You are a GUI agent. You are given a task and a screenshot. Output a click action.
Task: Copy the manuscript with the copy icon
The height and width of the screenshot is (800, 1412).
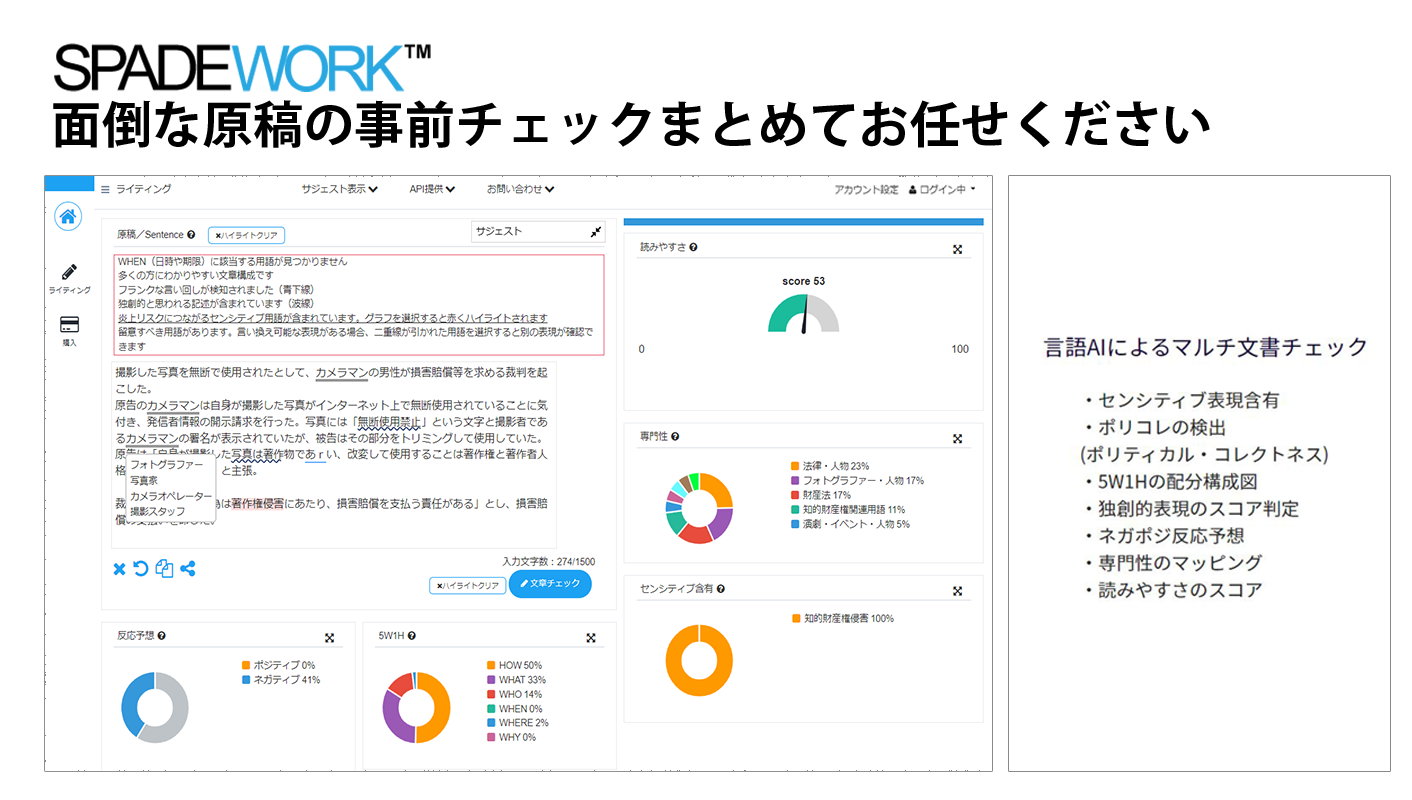(165, 569)
